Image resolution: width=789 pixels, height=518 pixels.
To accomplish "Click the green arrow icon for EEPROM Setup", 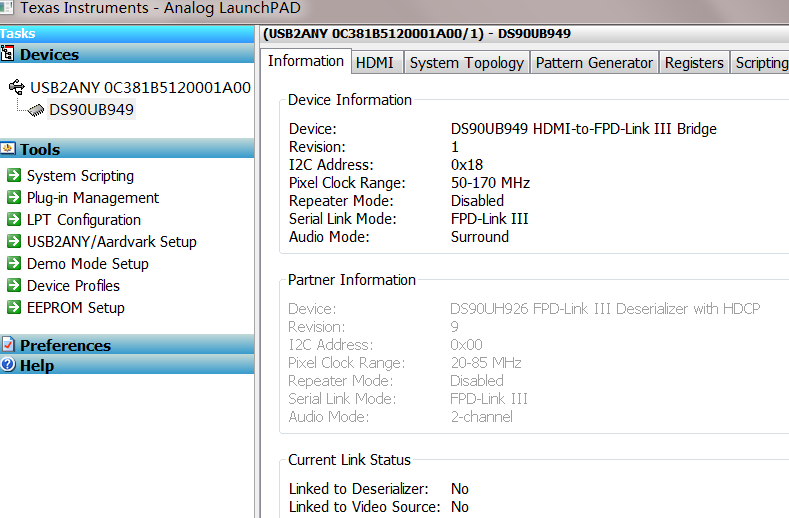I will pyautogui.click(x=14, y=307).
